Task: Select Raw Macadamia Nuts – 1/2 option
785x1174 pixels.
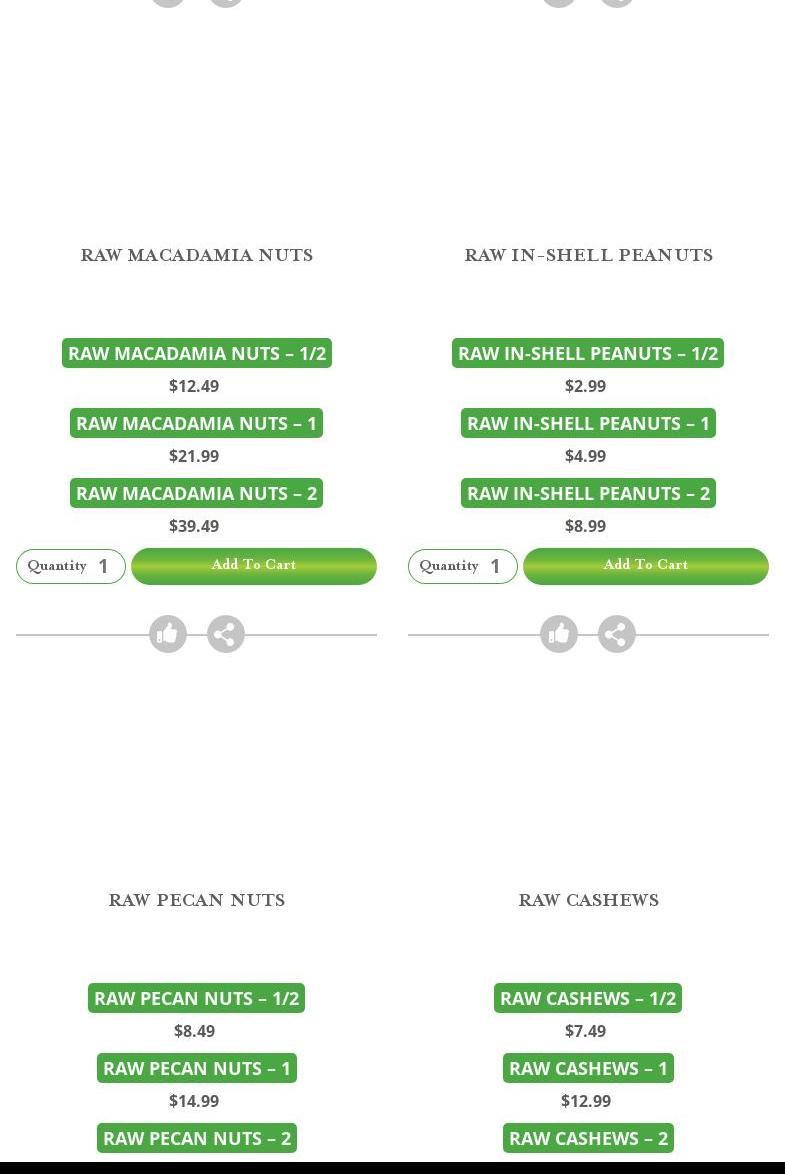Action: pyautogui.click(x=197, y=353)
